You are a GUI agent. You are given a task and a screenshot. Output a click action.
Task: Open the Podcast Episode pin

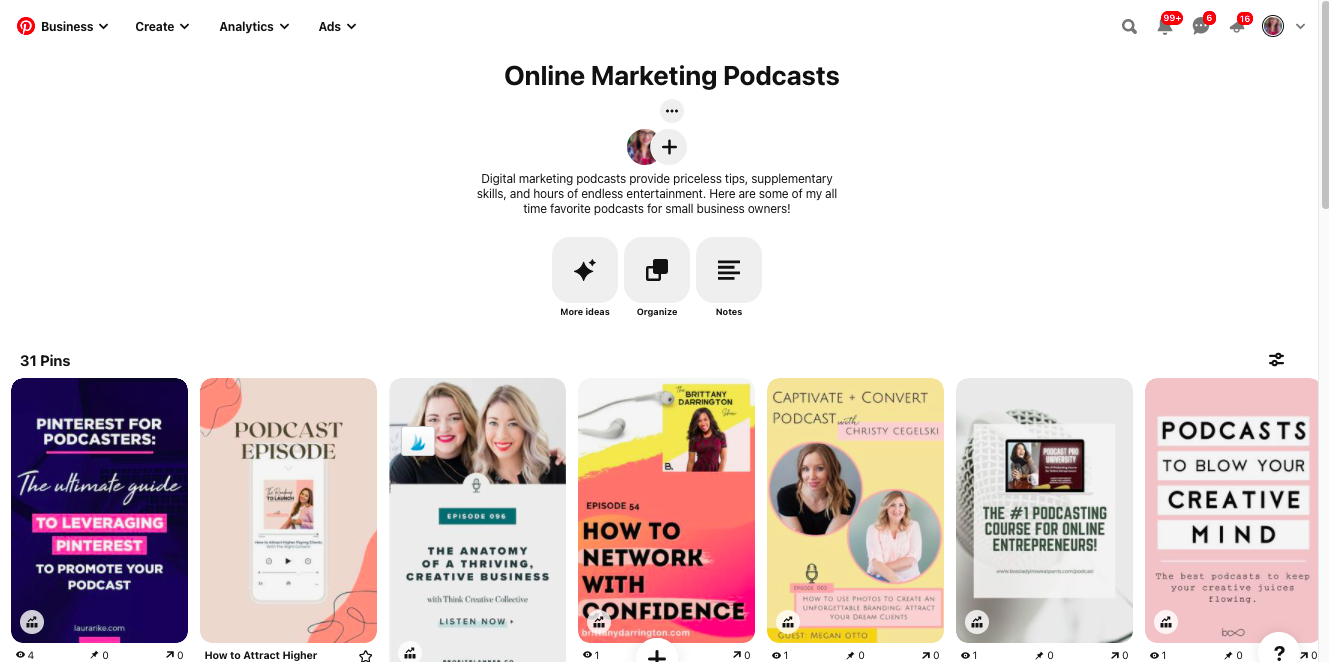[288, 510]
